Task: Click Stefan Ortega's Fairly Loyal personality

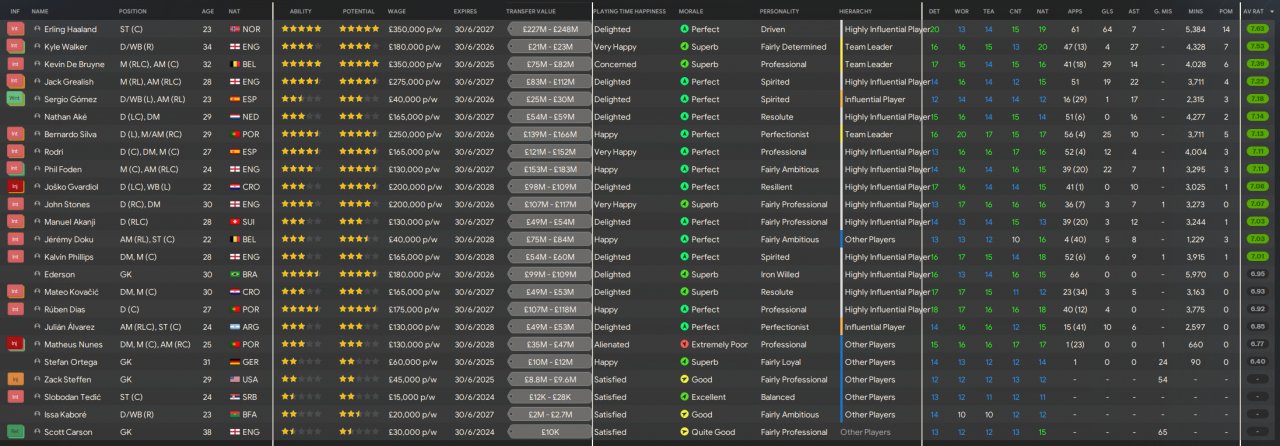Action: click(783, 362)
